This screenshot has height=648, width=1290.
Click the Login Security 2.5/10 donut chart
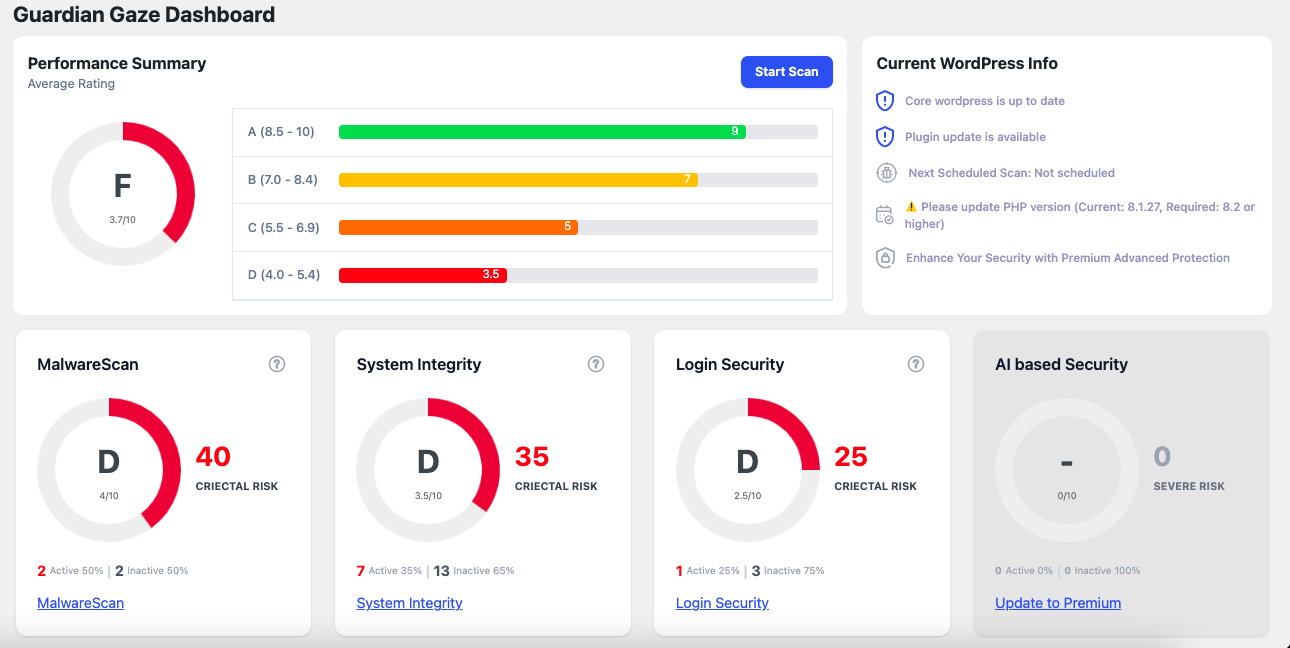[748, 470]
